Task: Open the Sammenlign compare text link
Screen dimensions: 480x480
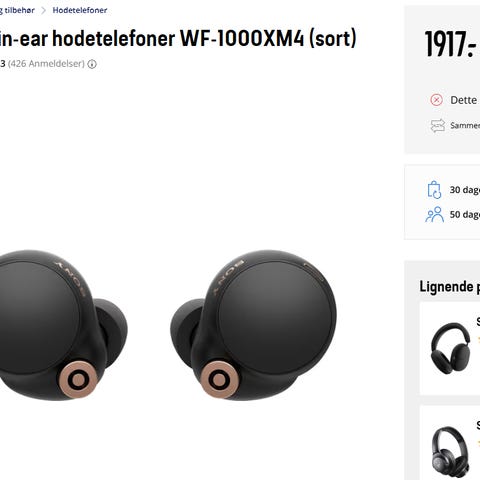Action: 465,125
